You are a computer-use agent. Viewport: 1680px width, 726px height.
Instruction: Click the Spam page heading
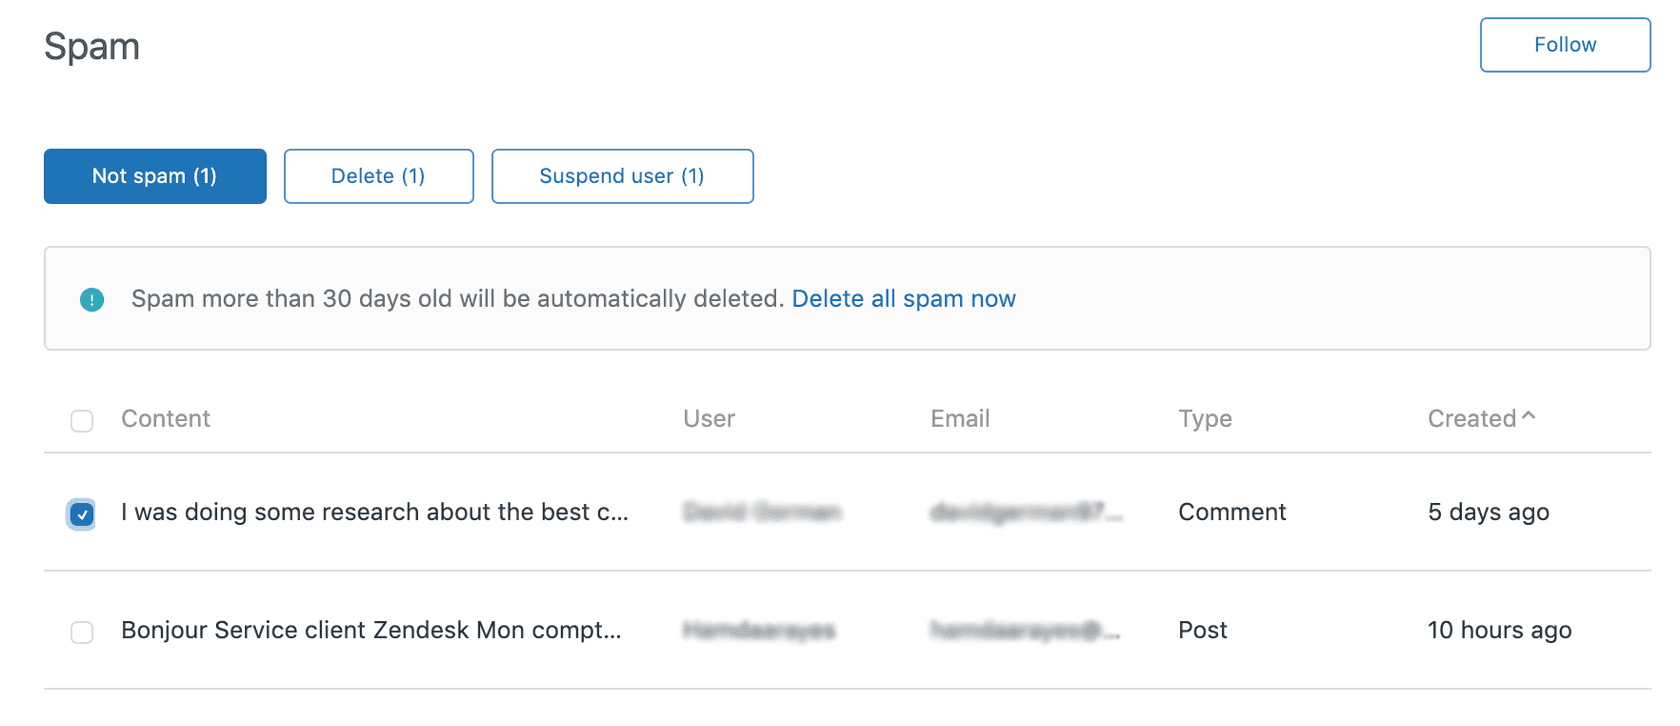coord(91,46)
